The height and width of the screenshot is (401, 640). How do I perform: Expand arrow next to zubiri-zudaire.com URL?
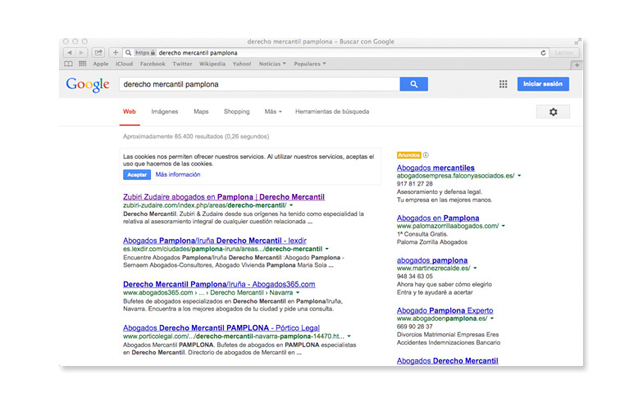pyautogui.click(x=291, y=205)
